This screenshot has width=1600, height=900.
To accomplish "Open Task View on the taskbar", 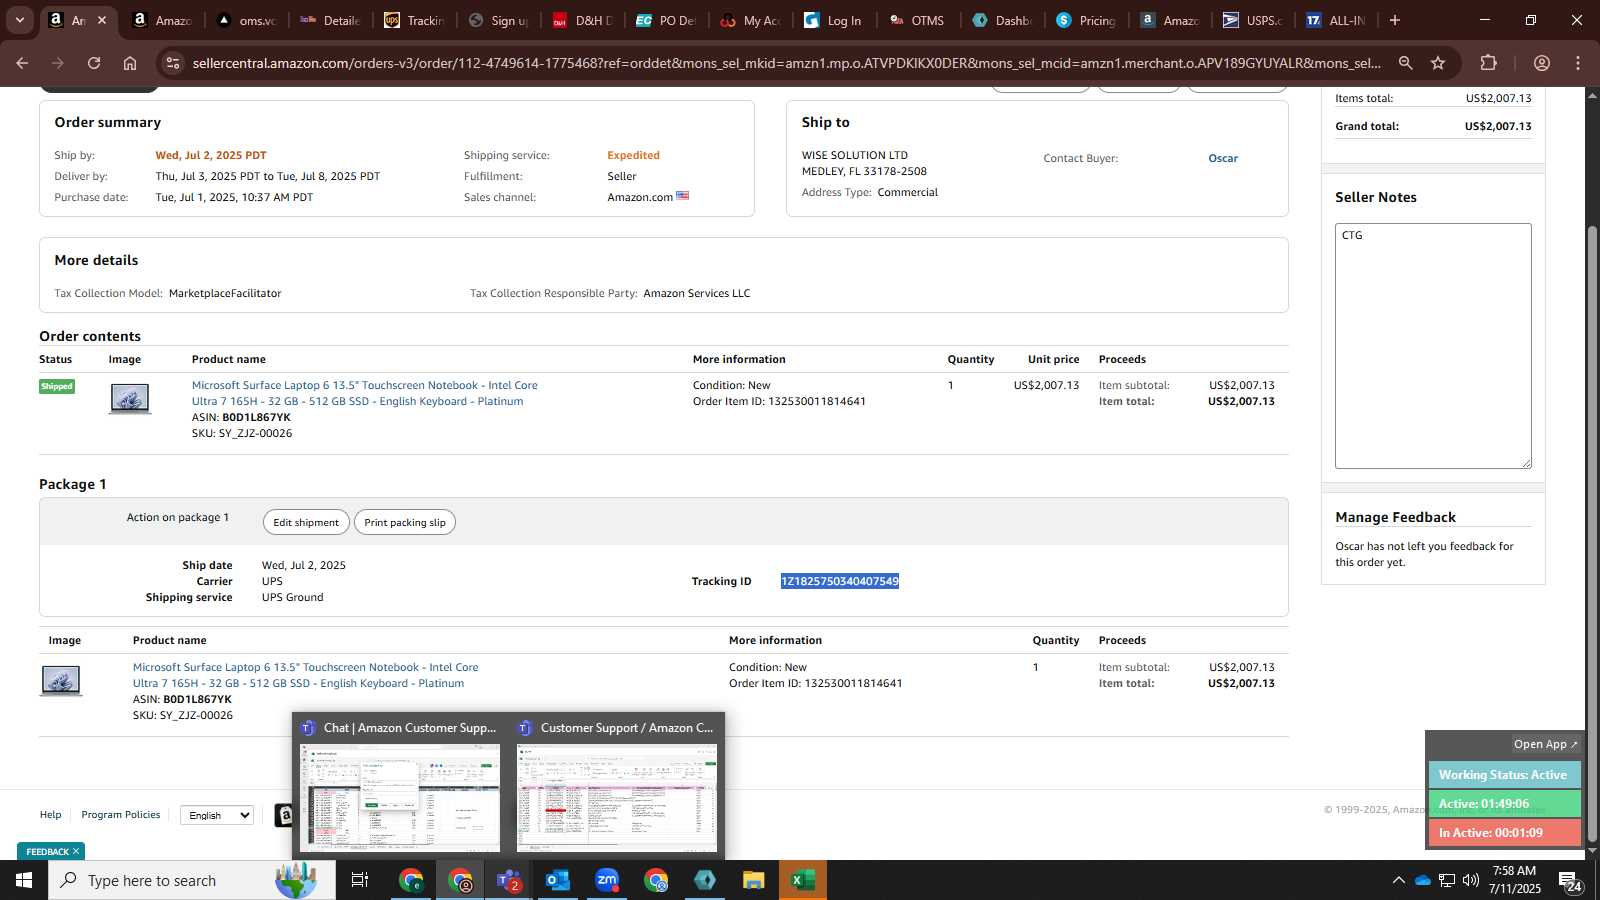I will point(360,880).
